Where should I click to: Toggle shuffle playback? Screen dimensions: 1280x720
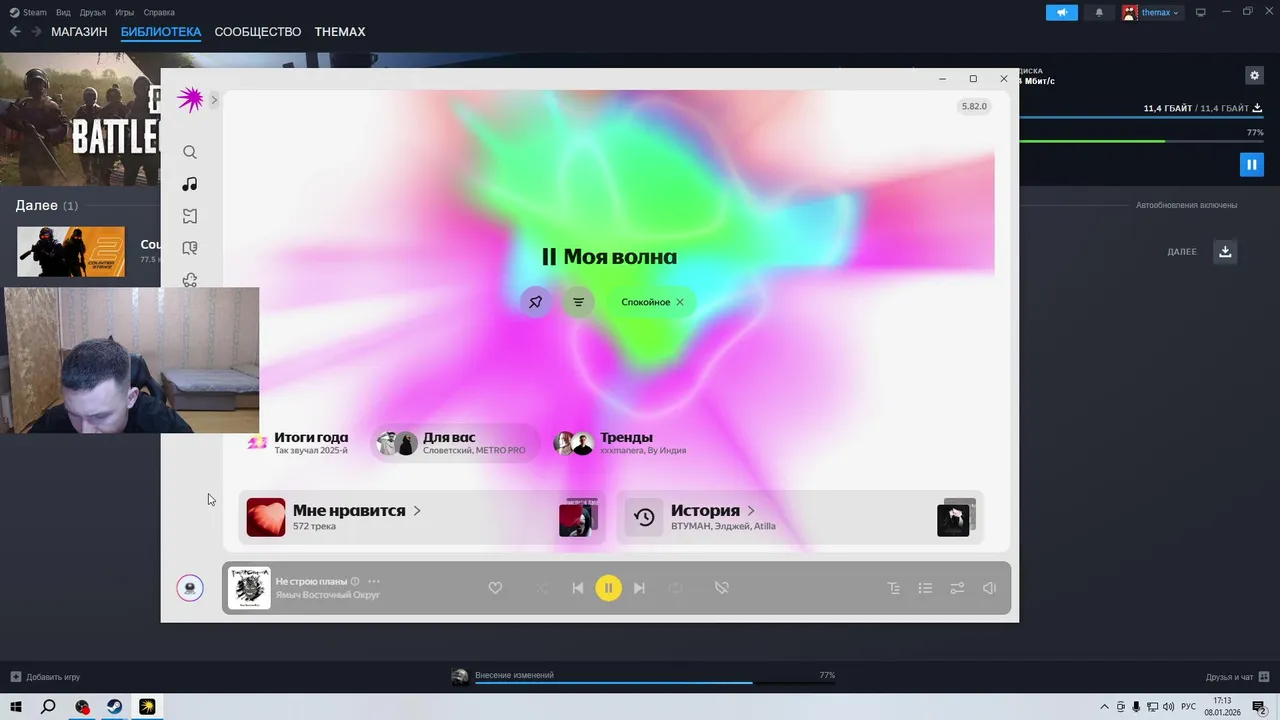(542, 588)
